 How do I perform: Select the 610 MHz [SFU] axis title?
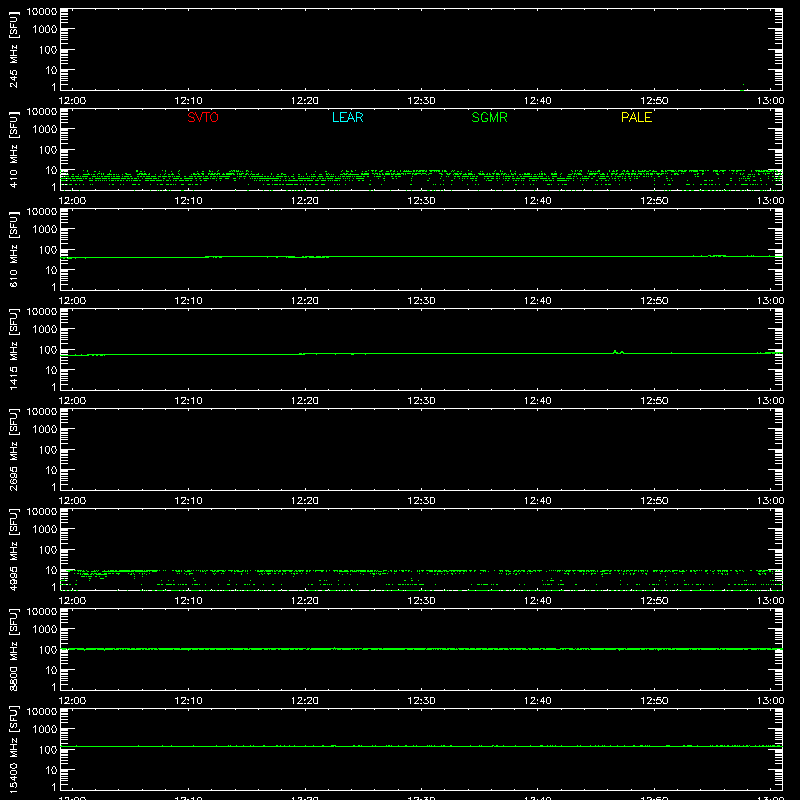(x=13, y=249)
